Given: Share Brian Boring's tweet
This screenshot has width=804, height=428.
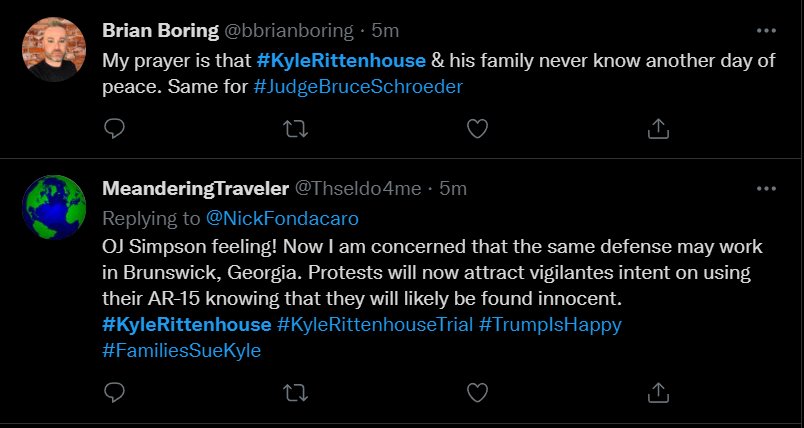Looking at the screenshot, I should pos(658,128).
